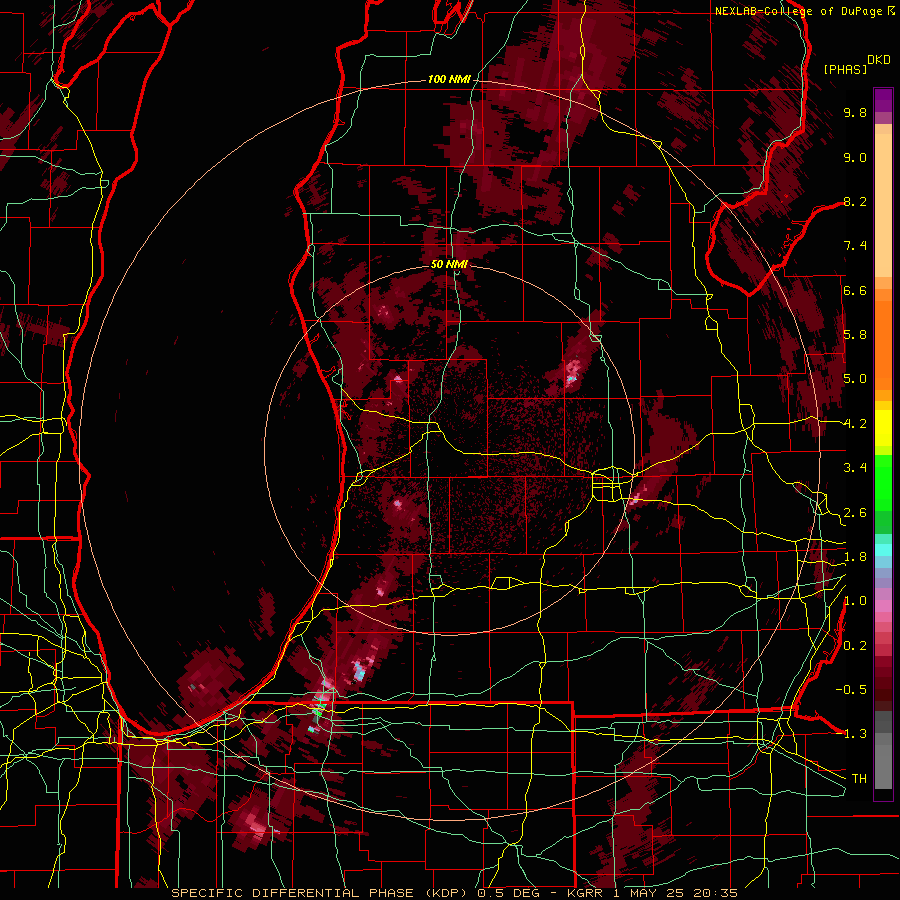
Task: Click the purple top segment of color bar
Action: [883, 100]
